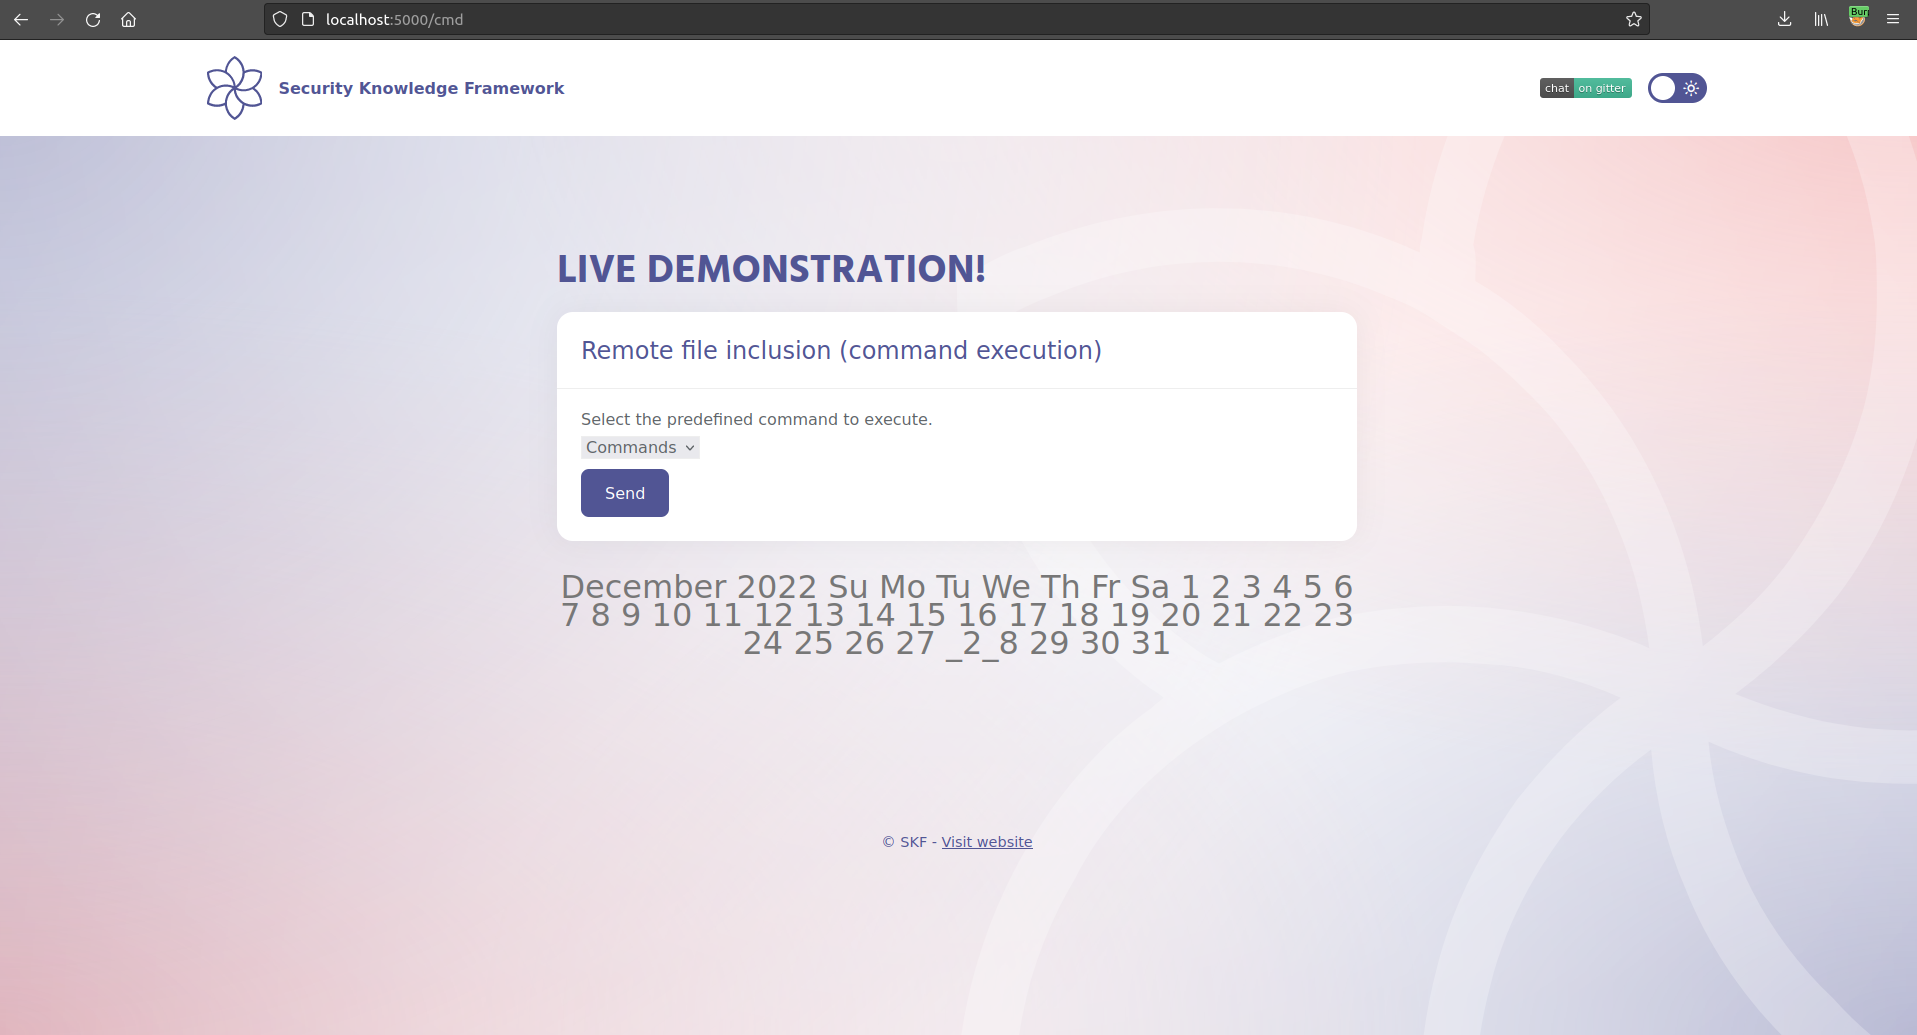Click the Security Knowledge Framework title
The height and width of the screenshot is (1035, 1917).
point(421,88)
